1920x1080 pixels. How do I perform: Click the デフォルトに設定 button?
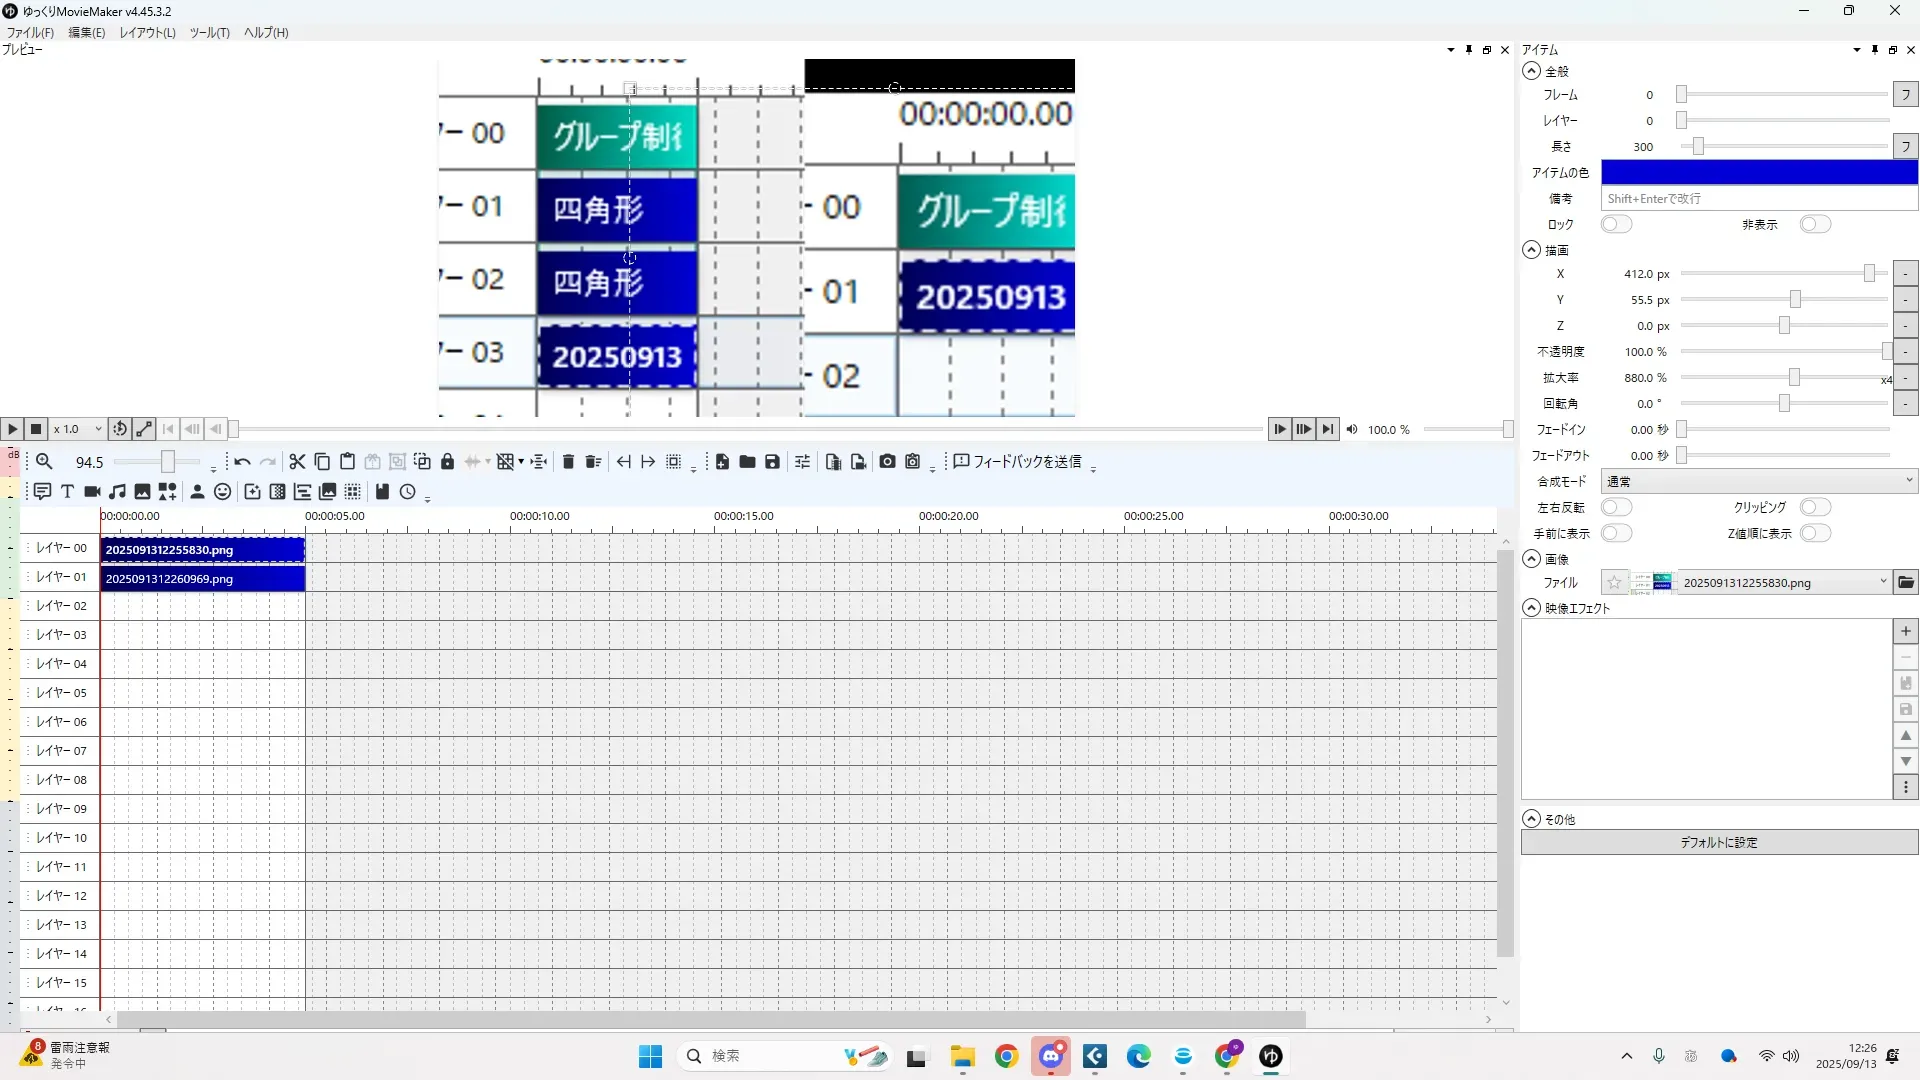1718,842
